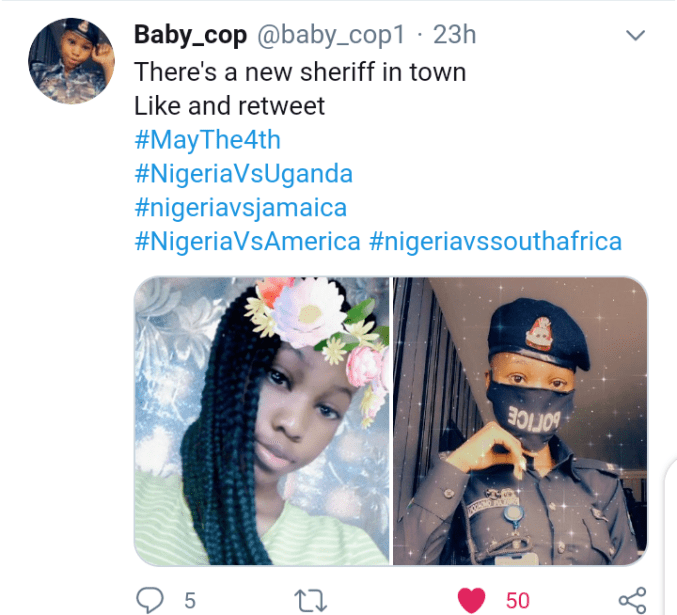Open Baby_cop's profile avatar
This screenshot has height=615, width=677.
pos(69,60)
